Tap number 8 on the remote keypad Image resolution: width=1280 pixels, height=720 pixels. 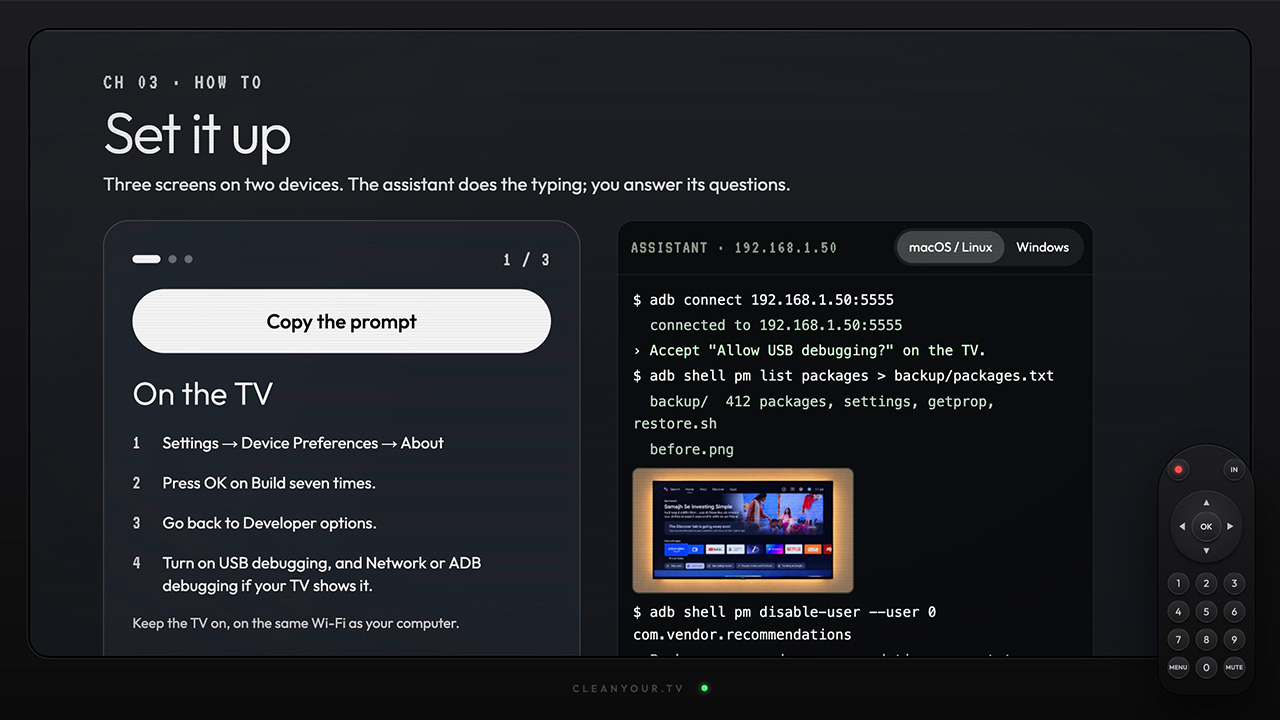click(x=1206, y=639)
